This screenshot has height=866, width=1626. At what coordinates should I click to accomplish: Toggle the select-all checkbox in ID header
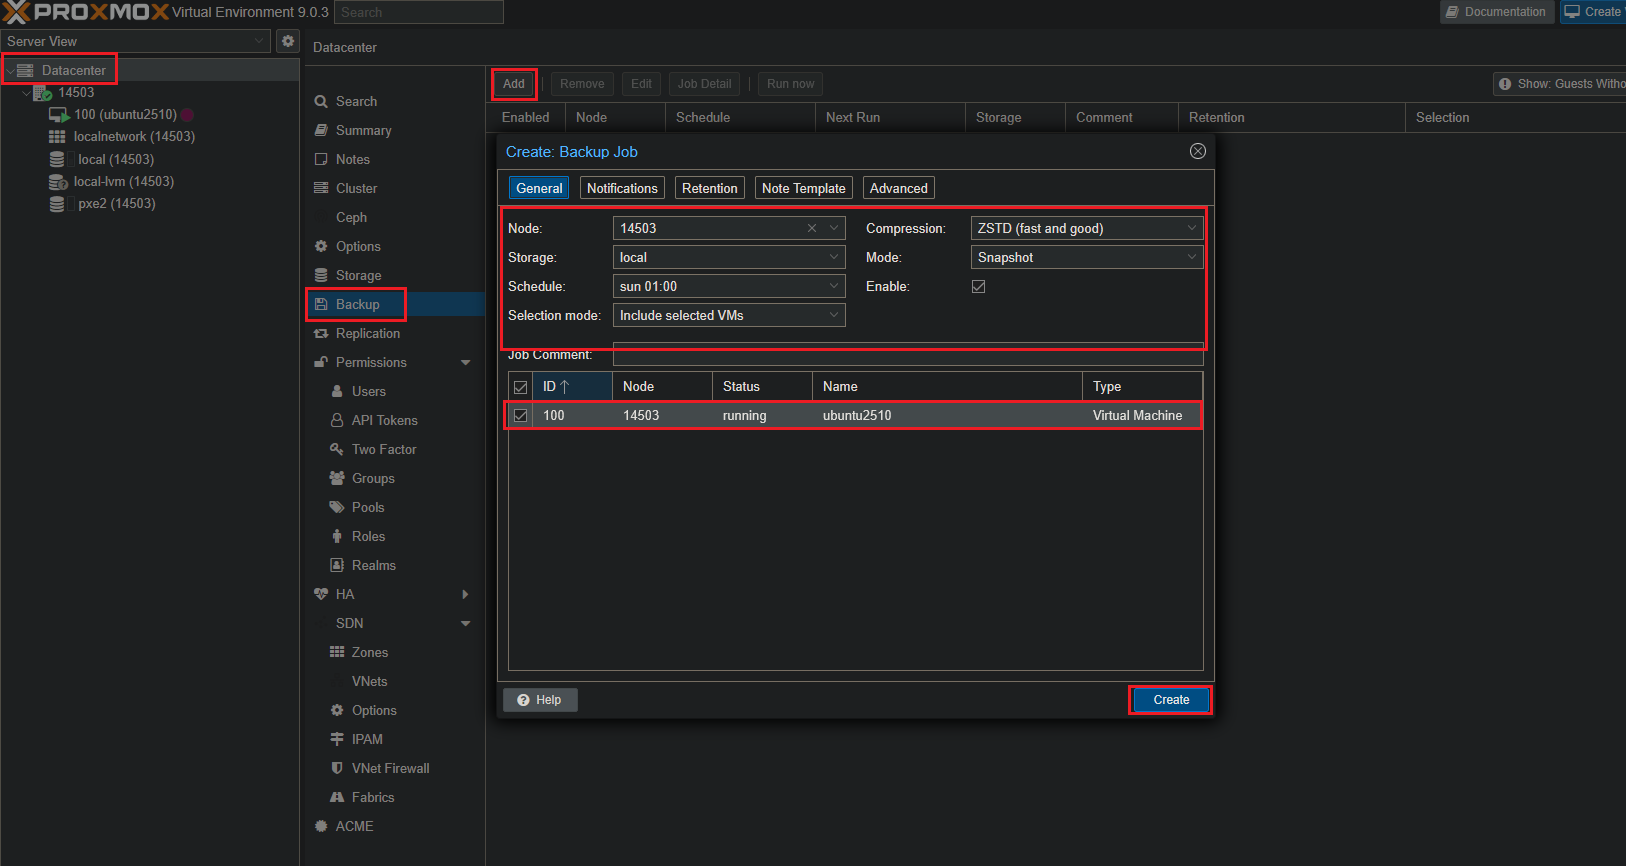(x=521, y=387)
